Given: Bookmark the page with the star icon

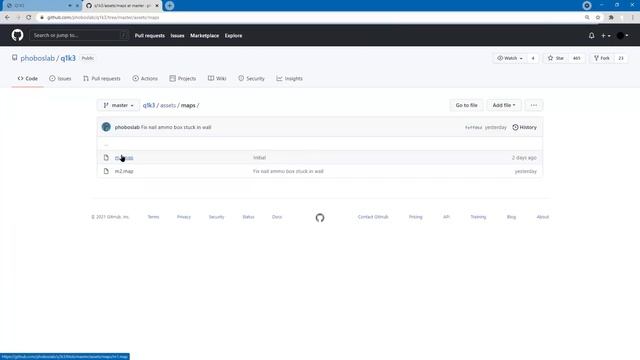Looking at the screenshot, I should pos(598,18).
